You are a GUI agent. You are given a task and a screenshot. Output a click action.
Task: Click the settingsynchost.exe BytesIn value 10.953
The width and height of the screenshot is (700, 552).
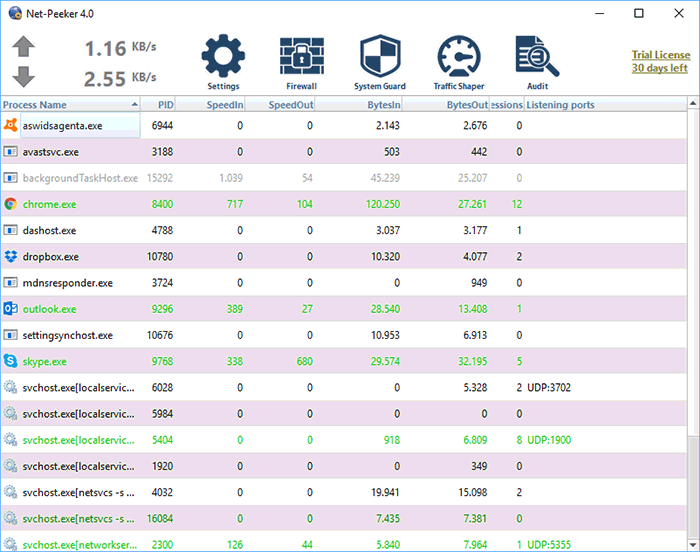(x=386, y=335)
